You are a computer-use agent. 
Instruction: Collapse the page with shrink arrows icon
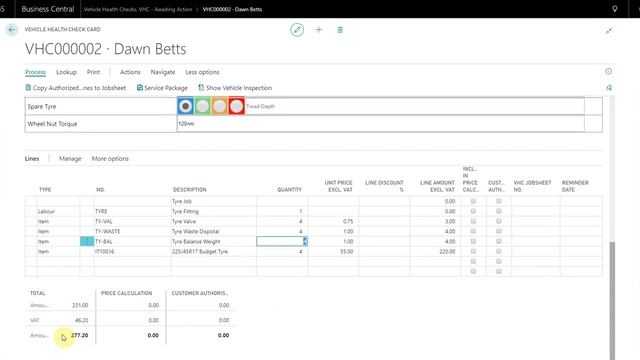point(609,31)
